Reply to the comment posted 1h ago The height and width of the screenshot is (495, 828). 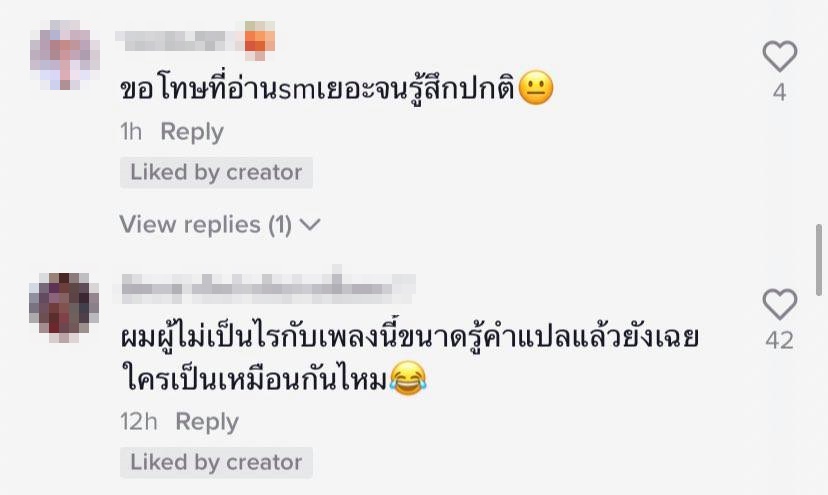192,132
